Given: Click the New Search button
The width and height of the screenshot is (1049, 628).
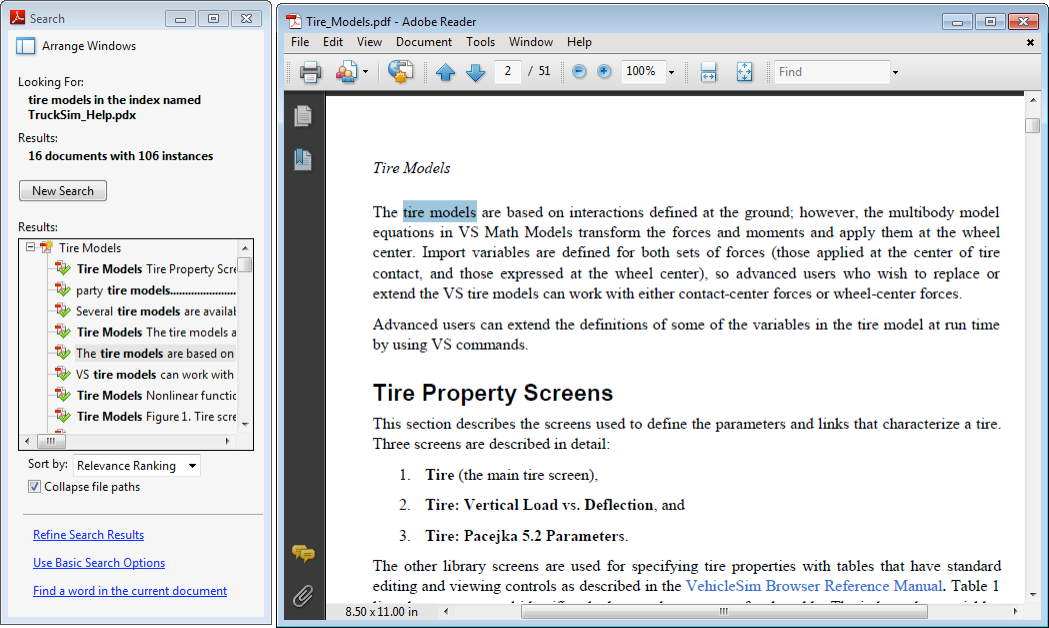Looking at the screenshot, I should coord(63,191).
